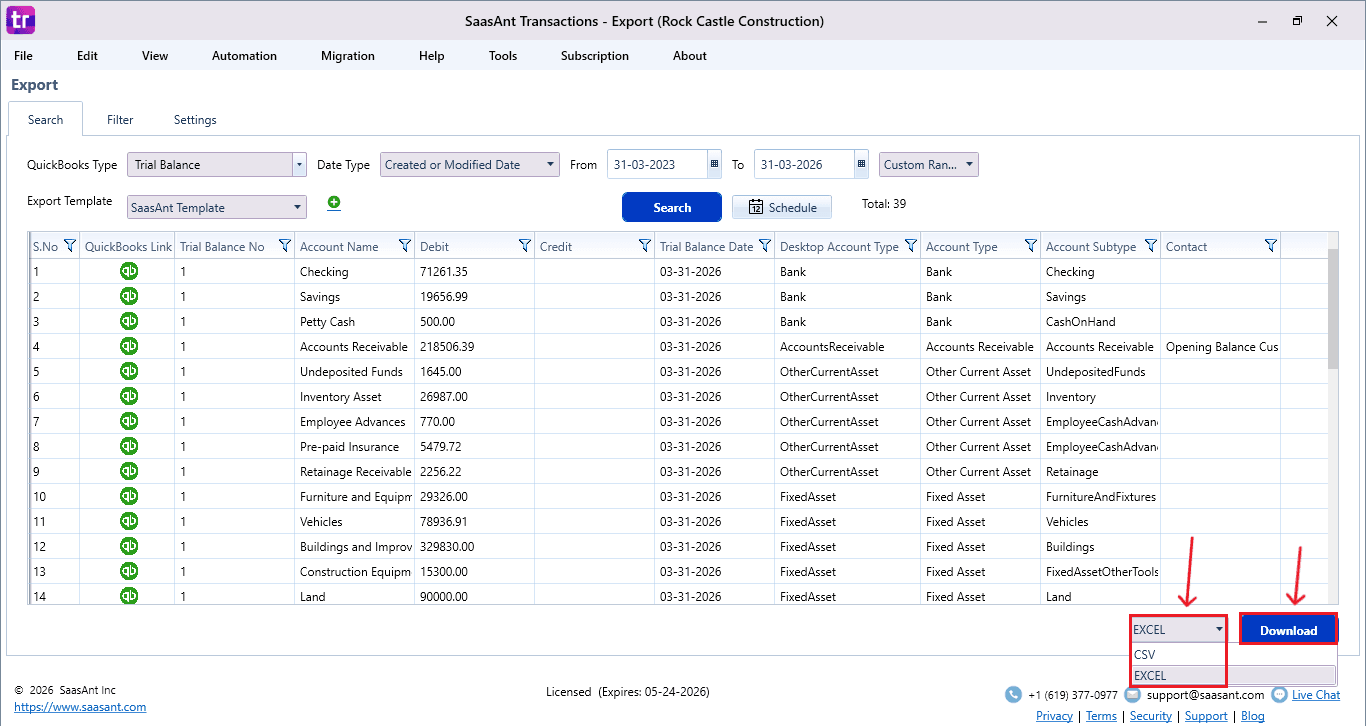Screen dimensions: 1366x726
Task: Click the filter icon on Debit column
Action: 523,245
